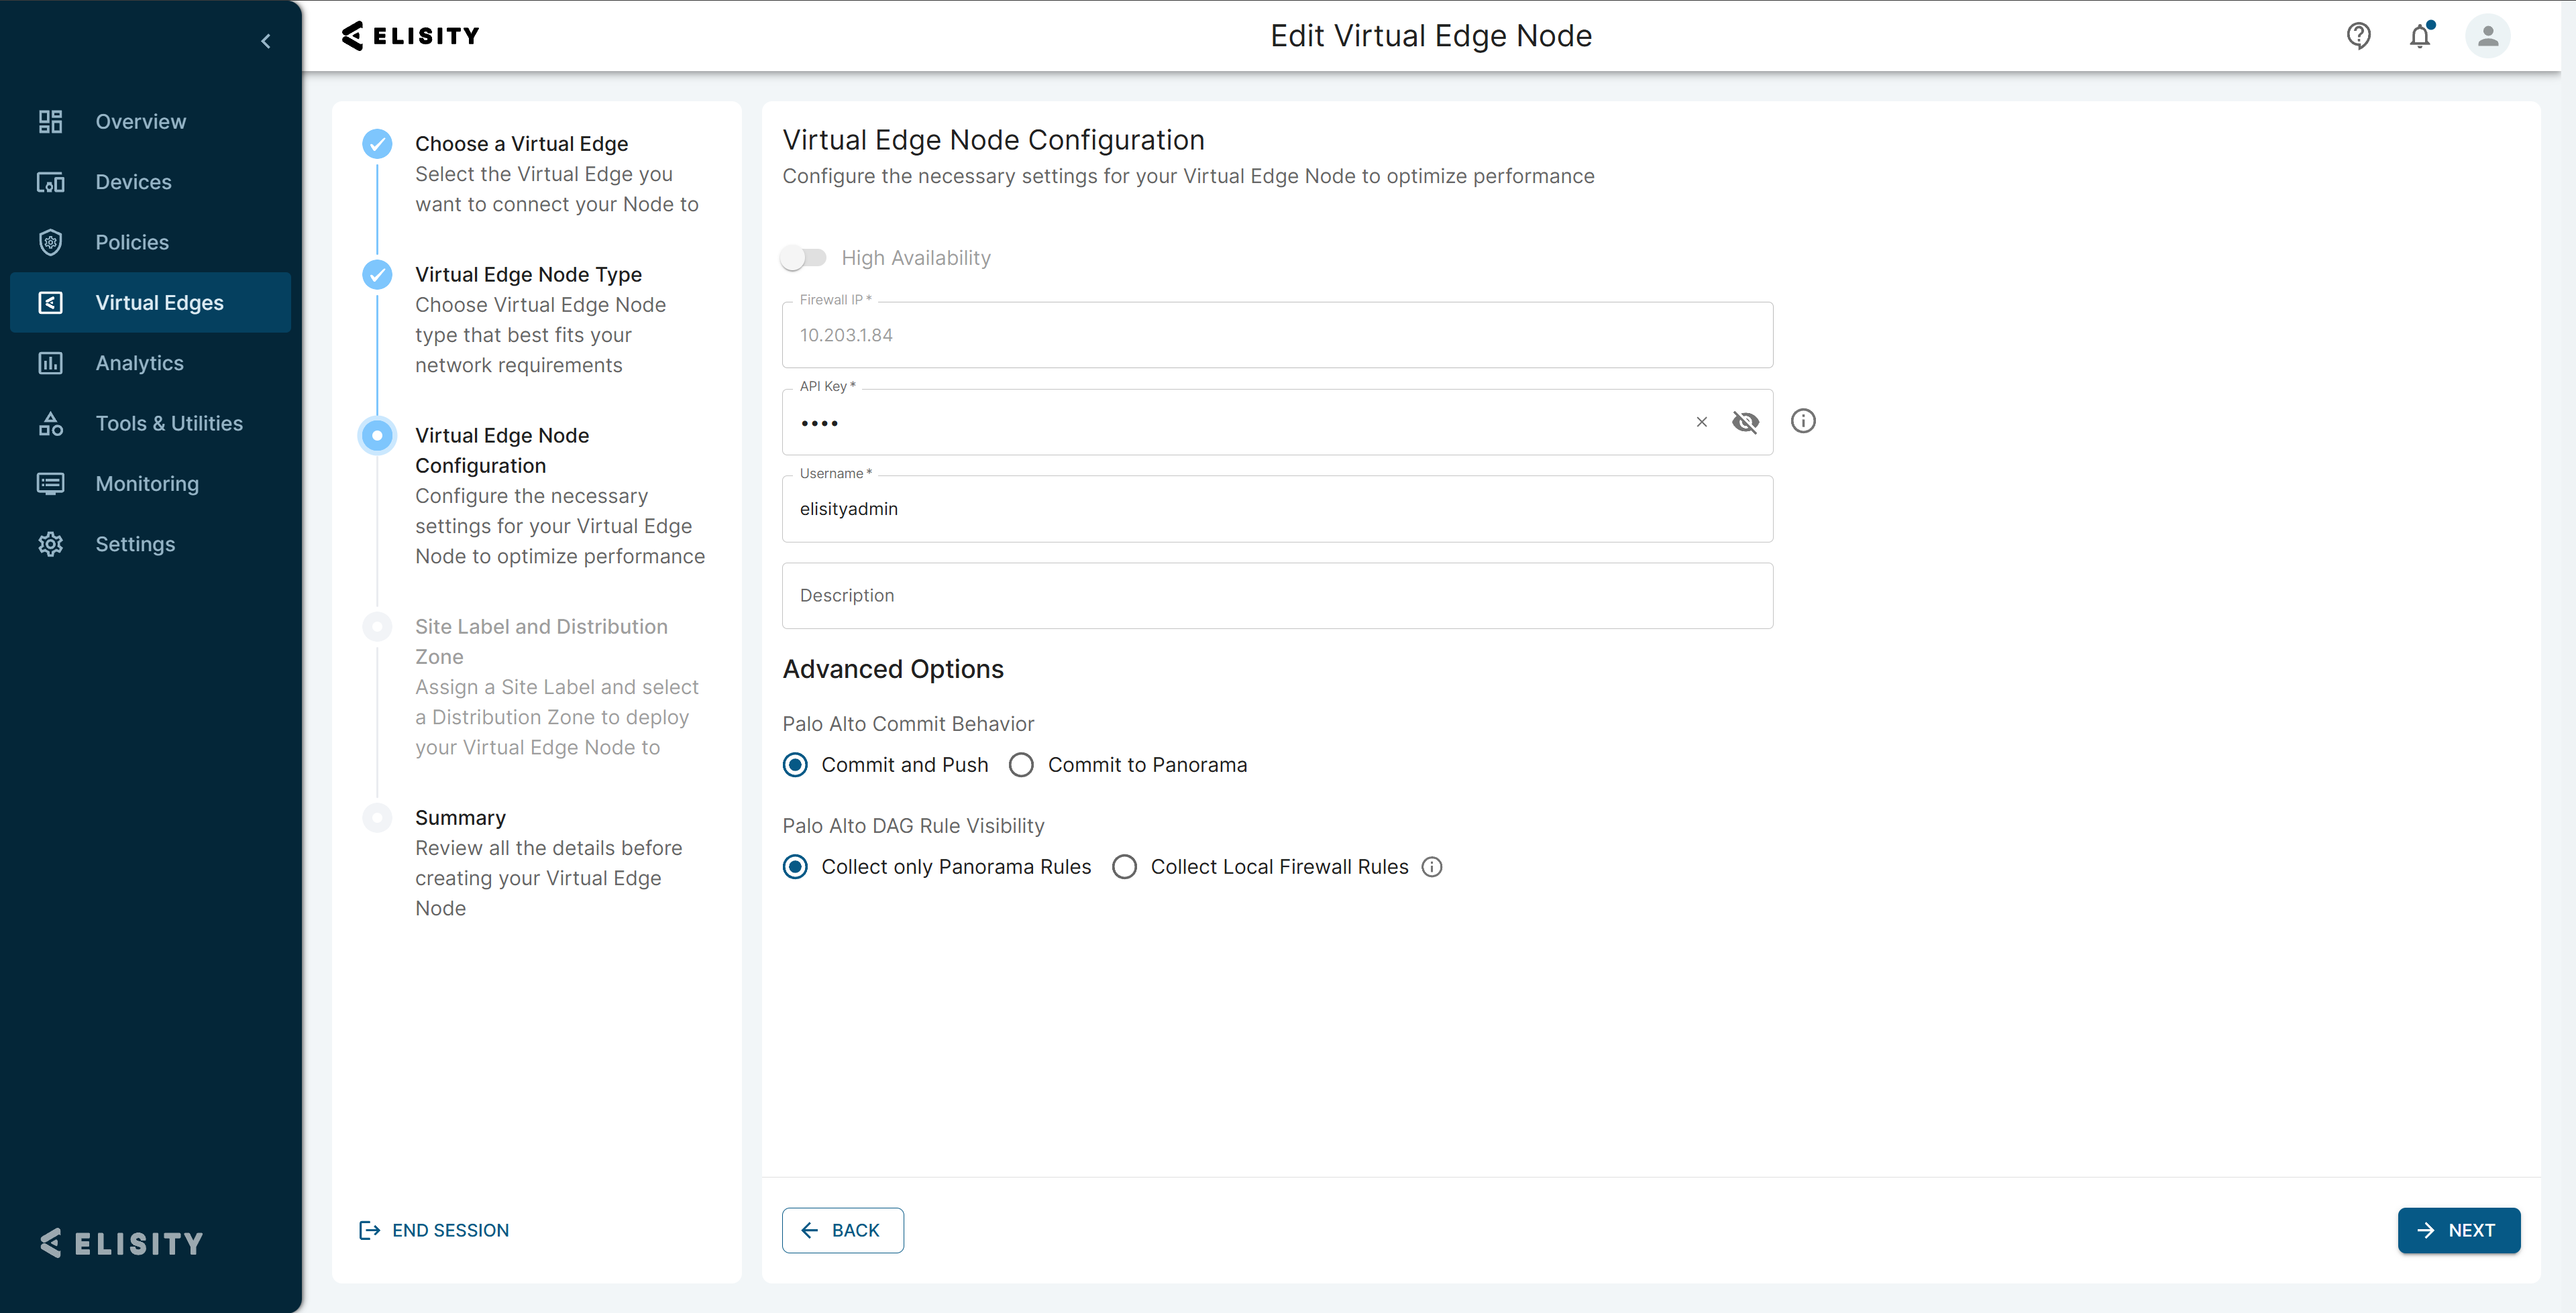Screen dimensions: 2576x1313
Task: Click the END SESSION exit arrow icon
Action: click(x=369, y=1230)
